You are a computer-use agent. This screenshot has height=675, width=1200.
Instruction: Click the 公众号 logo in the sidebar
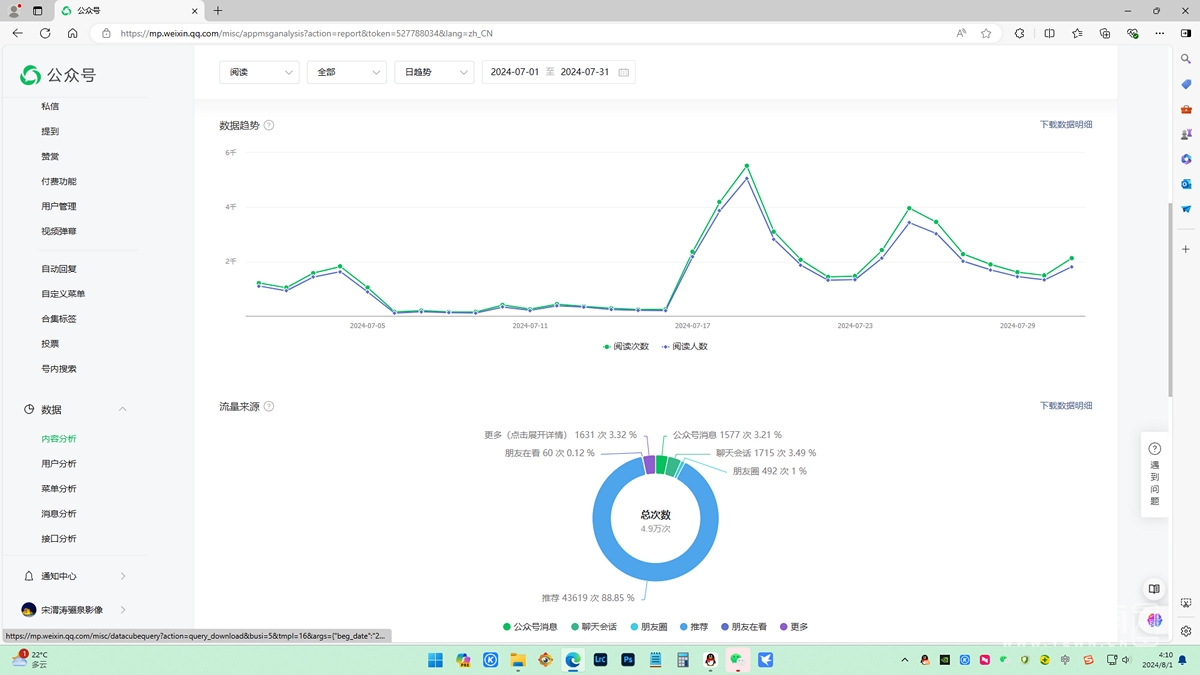[x=58, y=75]
